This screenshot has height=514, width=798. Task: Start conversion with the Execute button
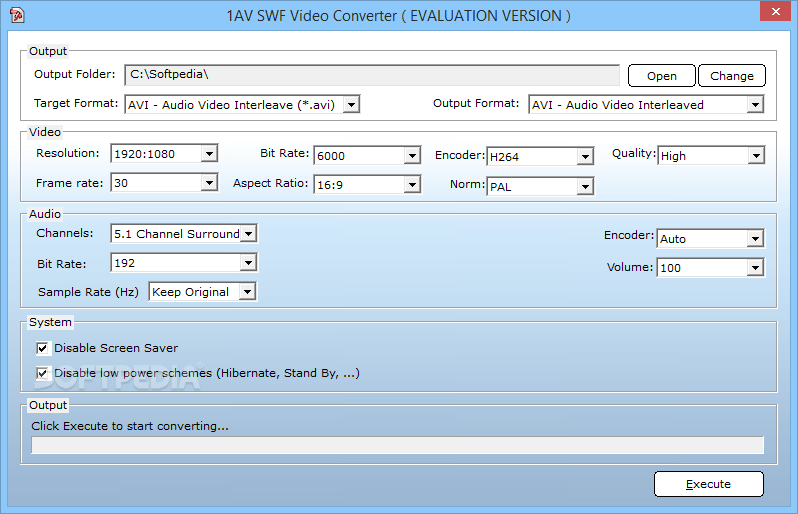pyautogui.click(x=708, y=484)
